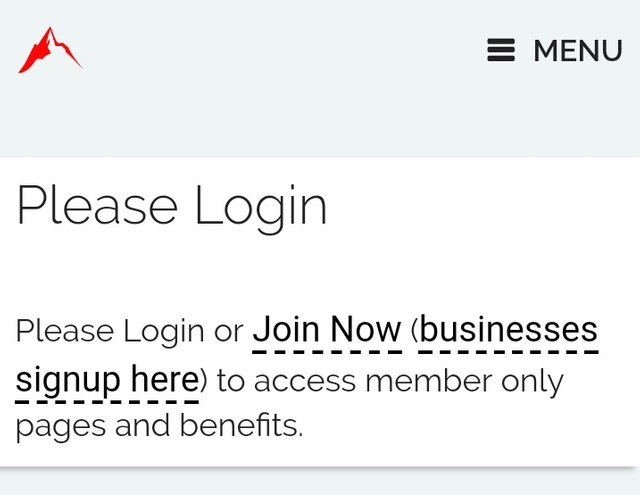Open the MENU navigation label
Screen dimensions: 640x495
[x=577, y=50]
